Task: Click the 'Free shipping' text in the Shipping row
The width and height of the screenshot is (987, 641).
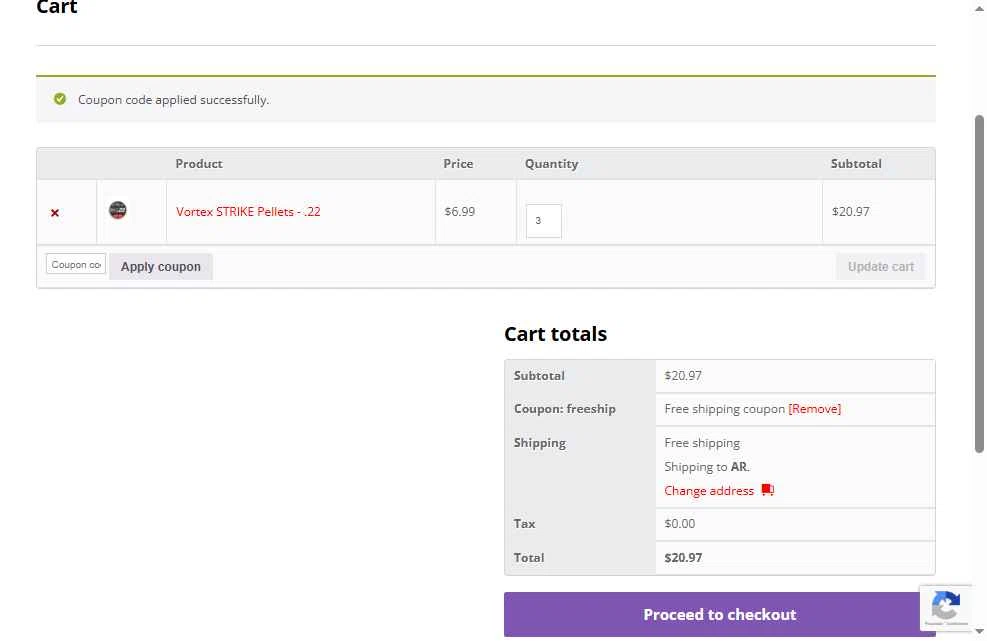Action: [x=702, y=443]
